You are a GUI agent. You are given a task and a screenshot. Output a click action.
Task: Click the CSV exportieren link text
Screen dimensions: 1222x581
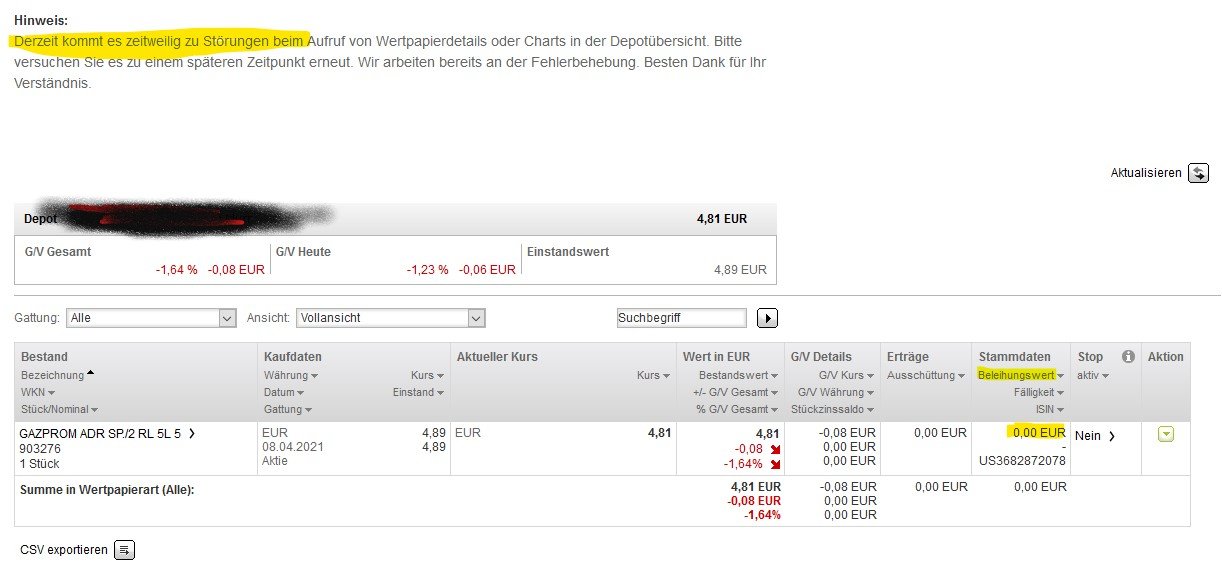63,550
